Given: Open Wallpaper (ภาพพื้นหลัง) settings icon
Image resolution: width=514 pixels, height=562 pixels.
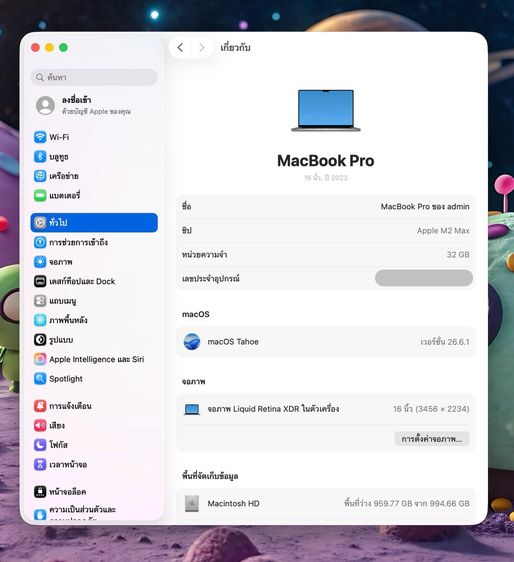Looking at the screenshot, I should pyautogui.click(x=40, y=320).
